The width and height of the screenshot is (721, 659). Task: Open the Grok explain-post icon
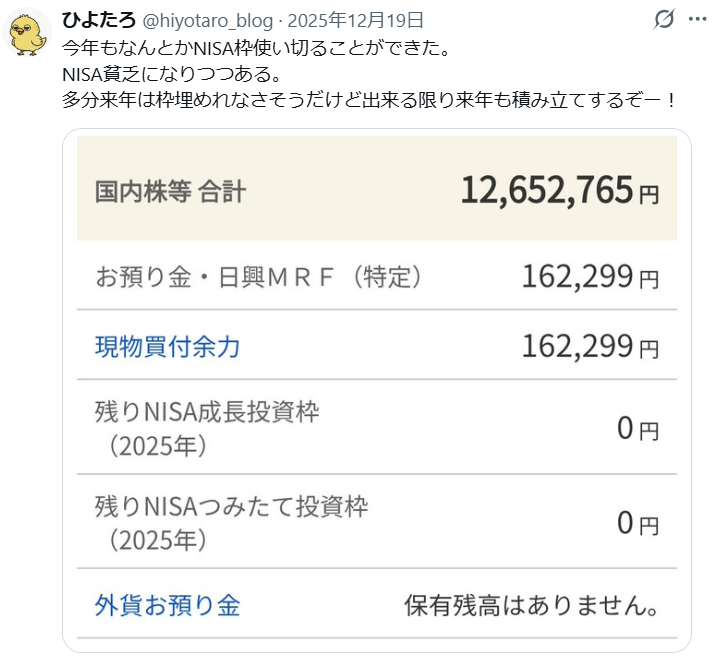tap(663, 20)
